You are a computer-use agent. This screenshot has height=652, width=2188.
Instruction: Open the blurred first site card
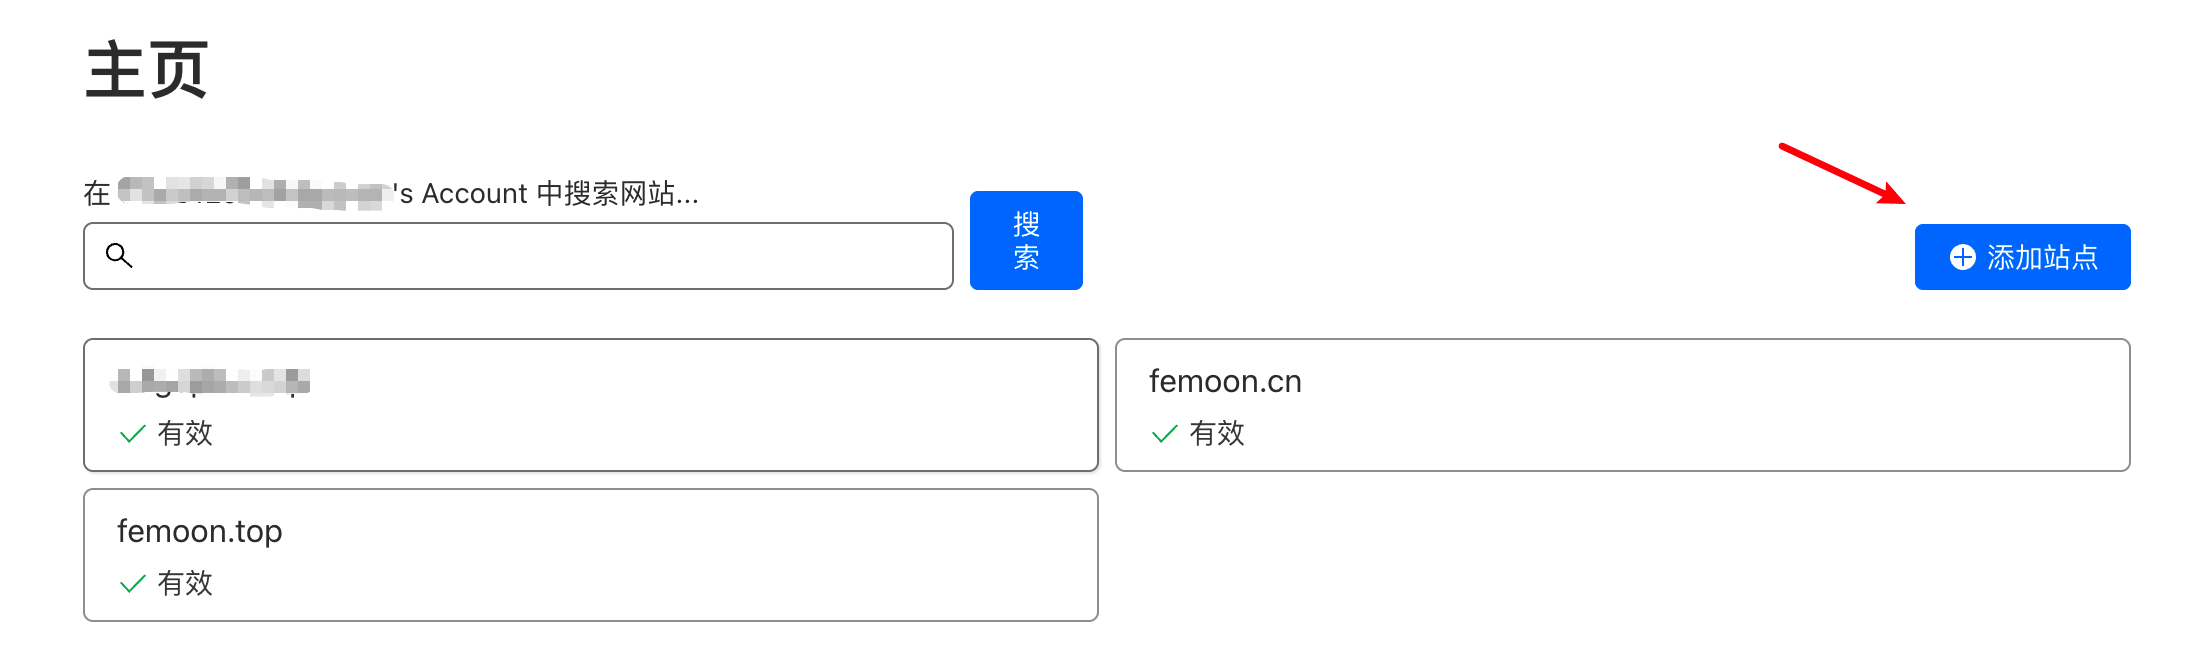591,404
